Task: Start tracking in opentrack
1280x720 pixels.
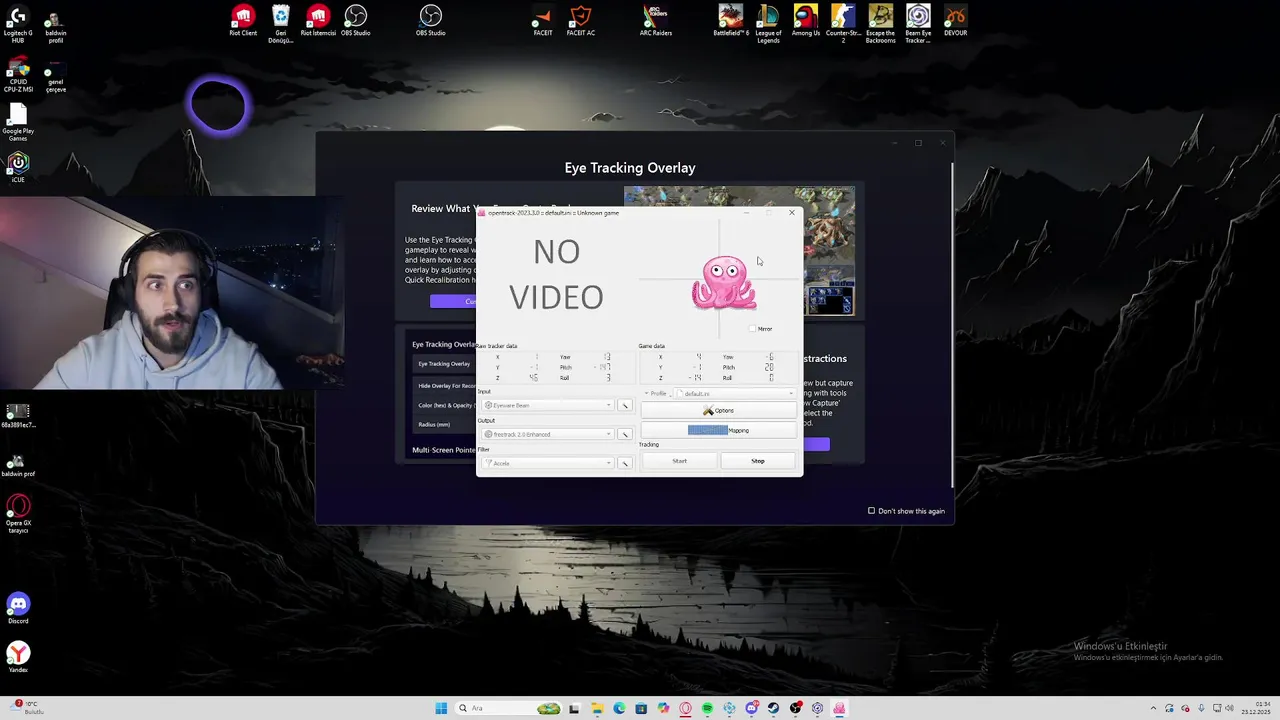Action: coord(679,461)
